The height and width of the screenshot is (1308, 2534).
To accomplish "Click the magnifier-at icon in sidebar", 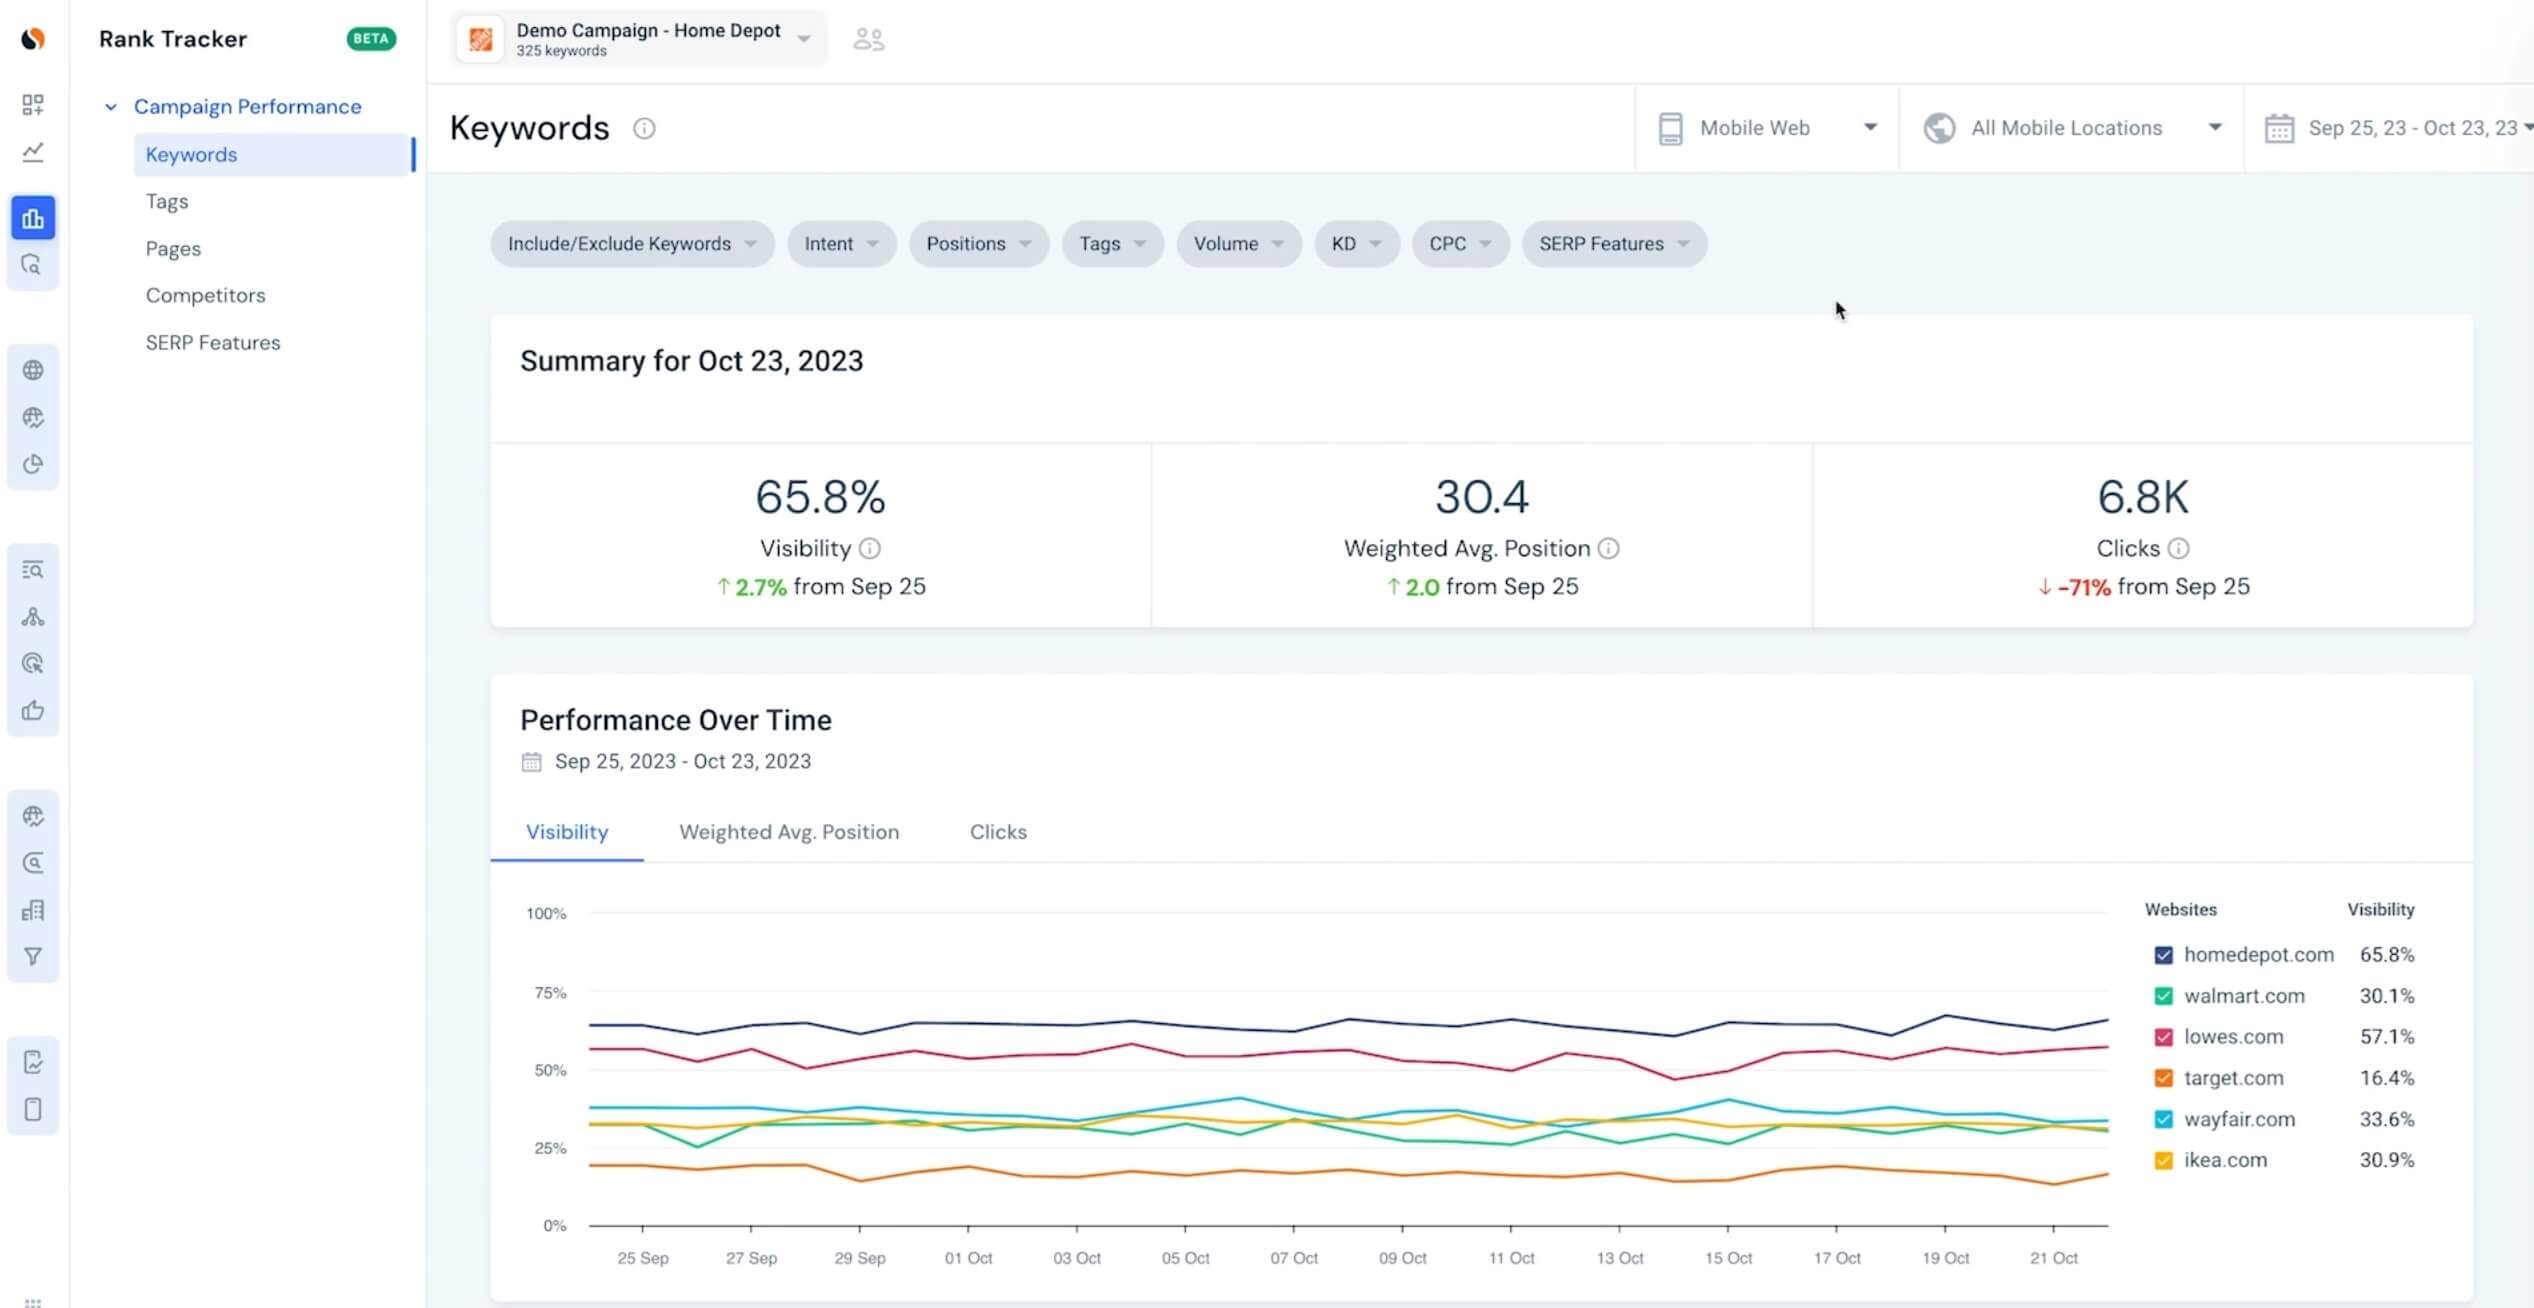I will pos(33,863).
